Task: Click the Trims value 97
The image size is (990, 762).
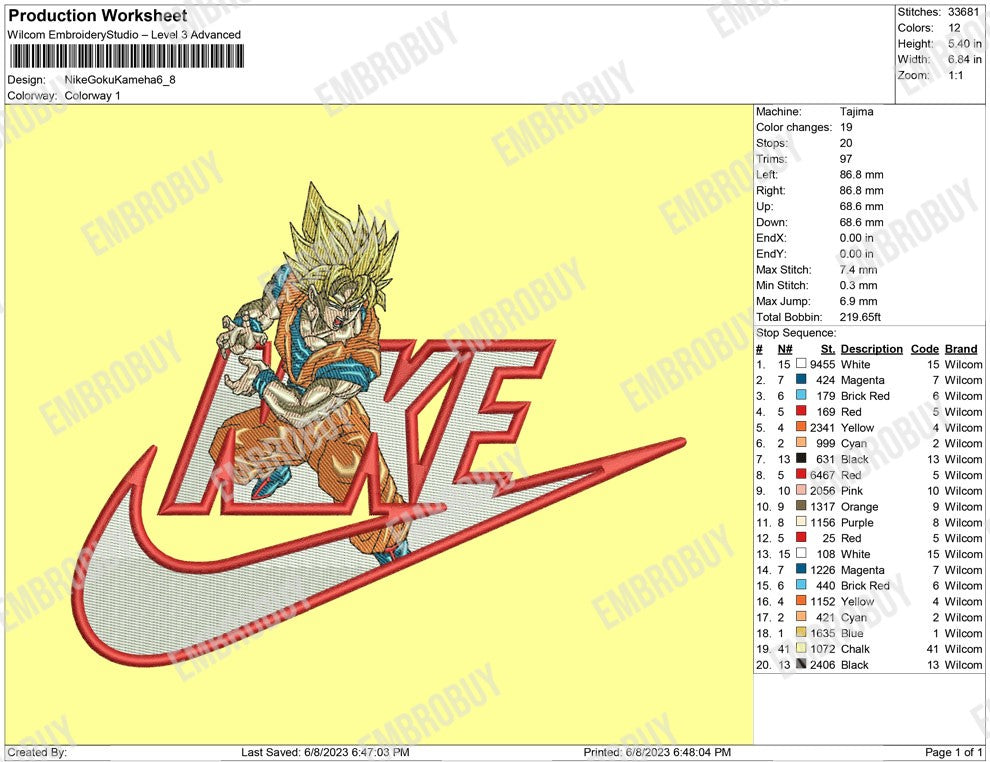Action: tap(845, 158)
